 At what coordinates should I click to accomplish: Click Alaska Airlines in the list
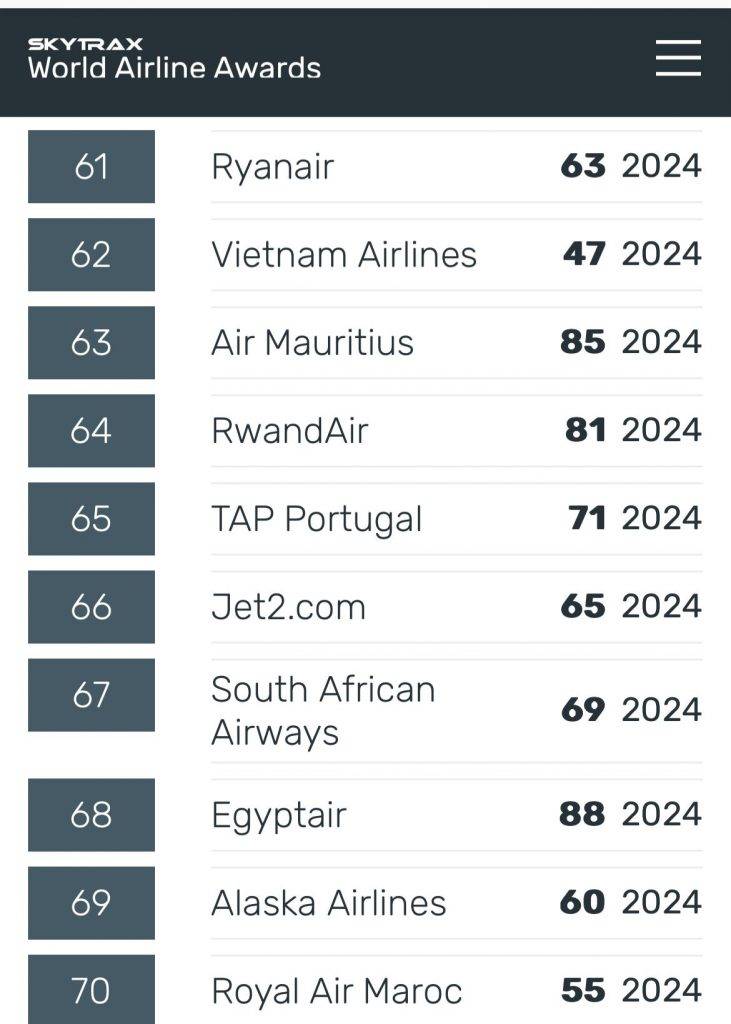point(329,903)
